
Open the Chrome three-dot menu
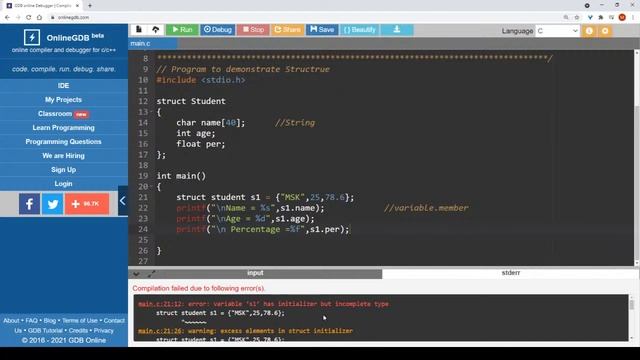pyautogui.click(x=633, y=17)
